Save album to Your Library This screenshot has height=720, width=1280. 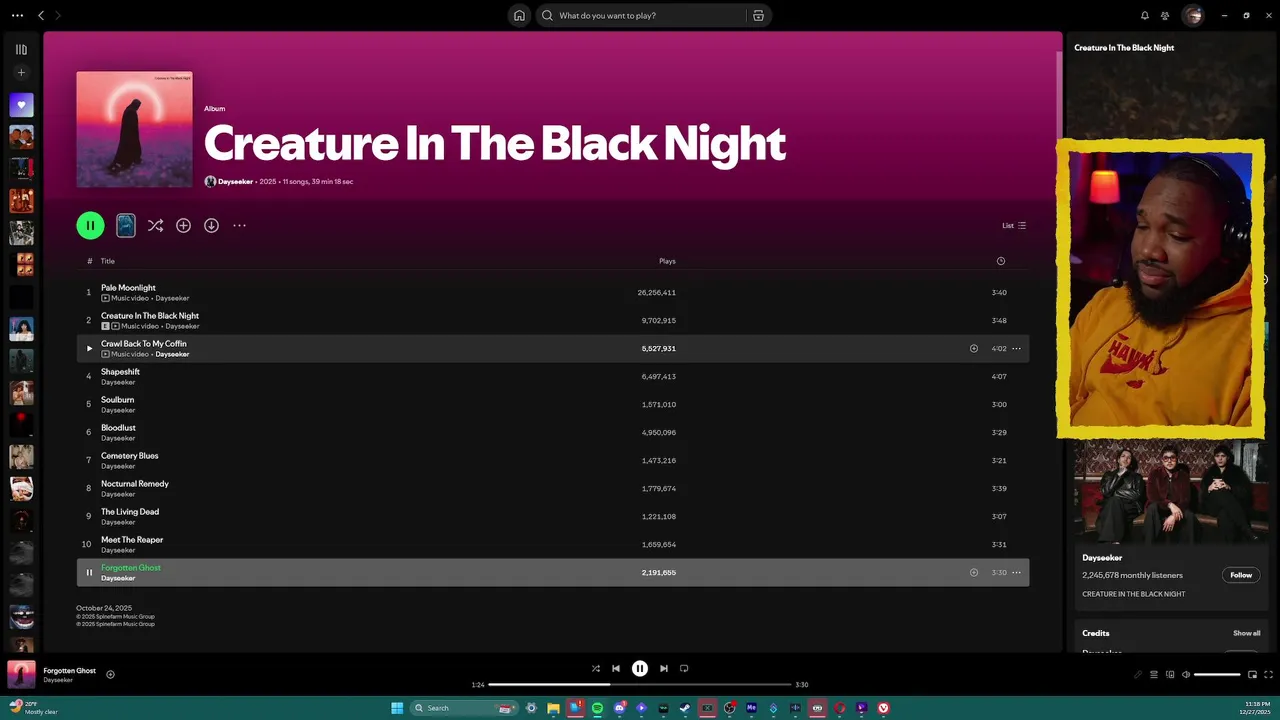coord(183,226)
